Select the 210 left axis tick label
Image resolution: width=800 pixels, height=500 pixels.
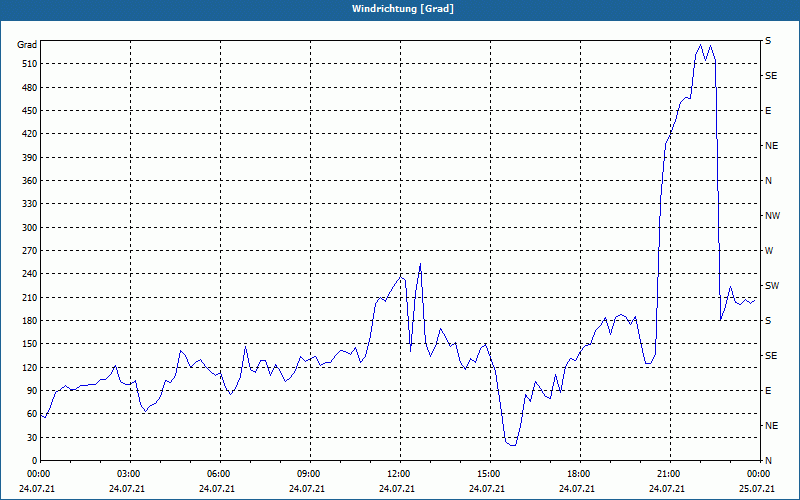tap(29, 297)
